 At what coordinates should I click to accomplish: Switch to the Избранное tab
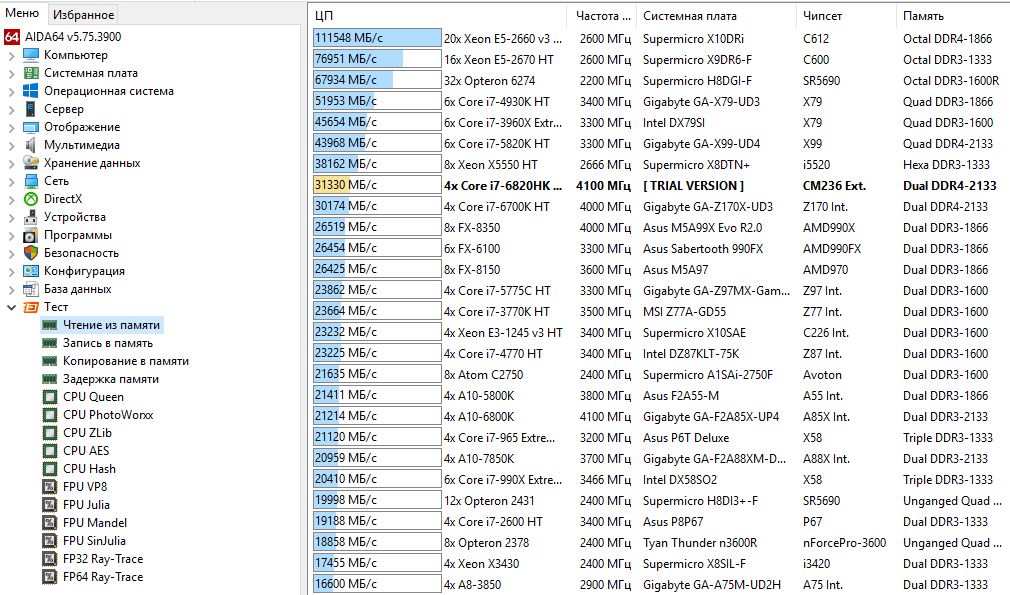pos(83,14)
